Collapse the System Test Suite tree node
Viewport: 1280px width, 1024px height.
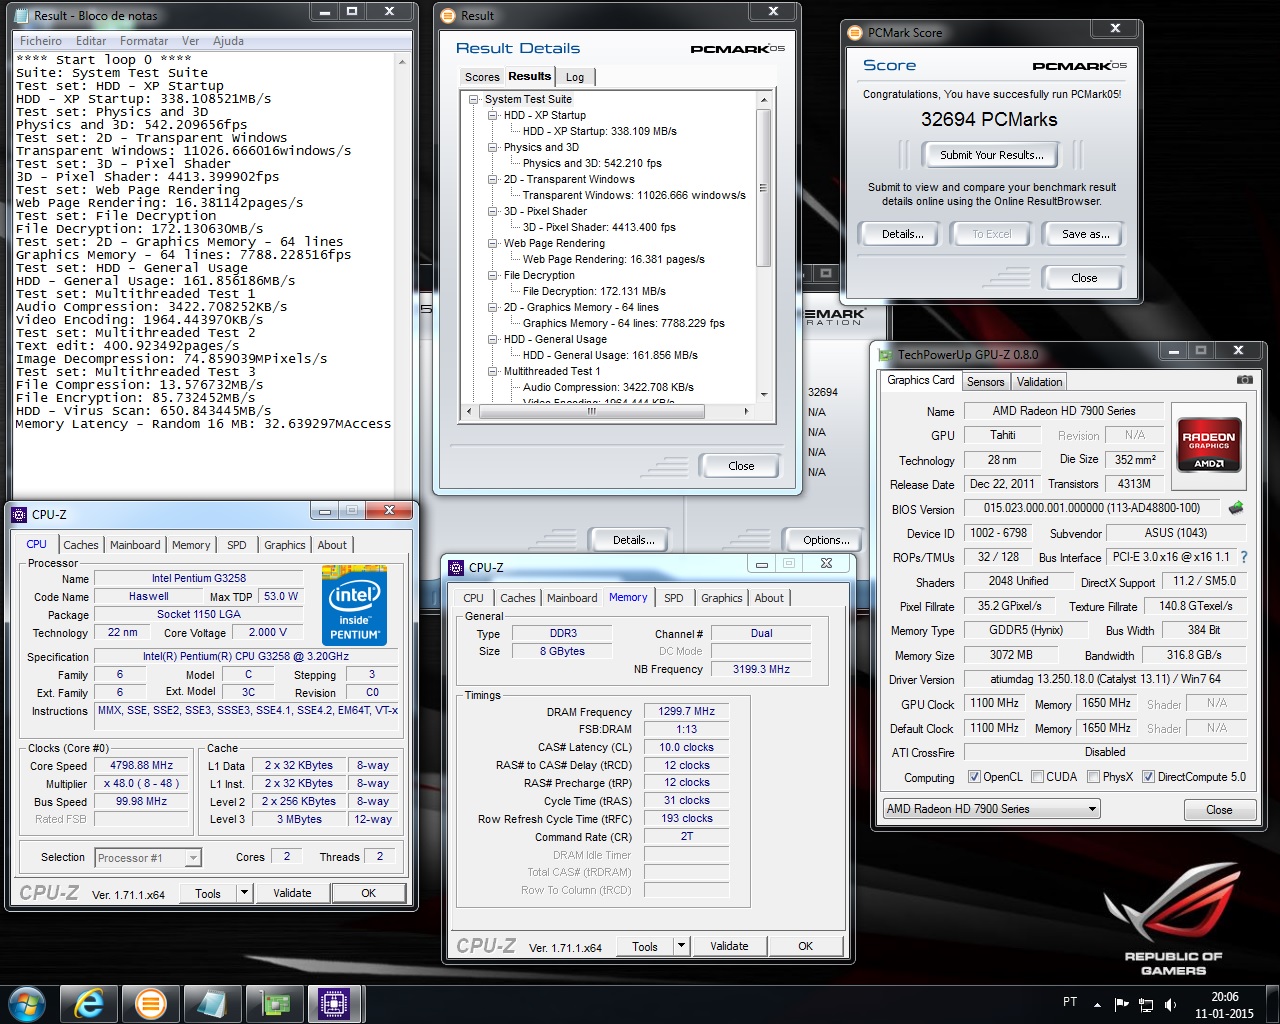pyautogui.click(x=475, y=99)
